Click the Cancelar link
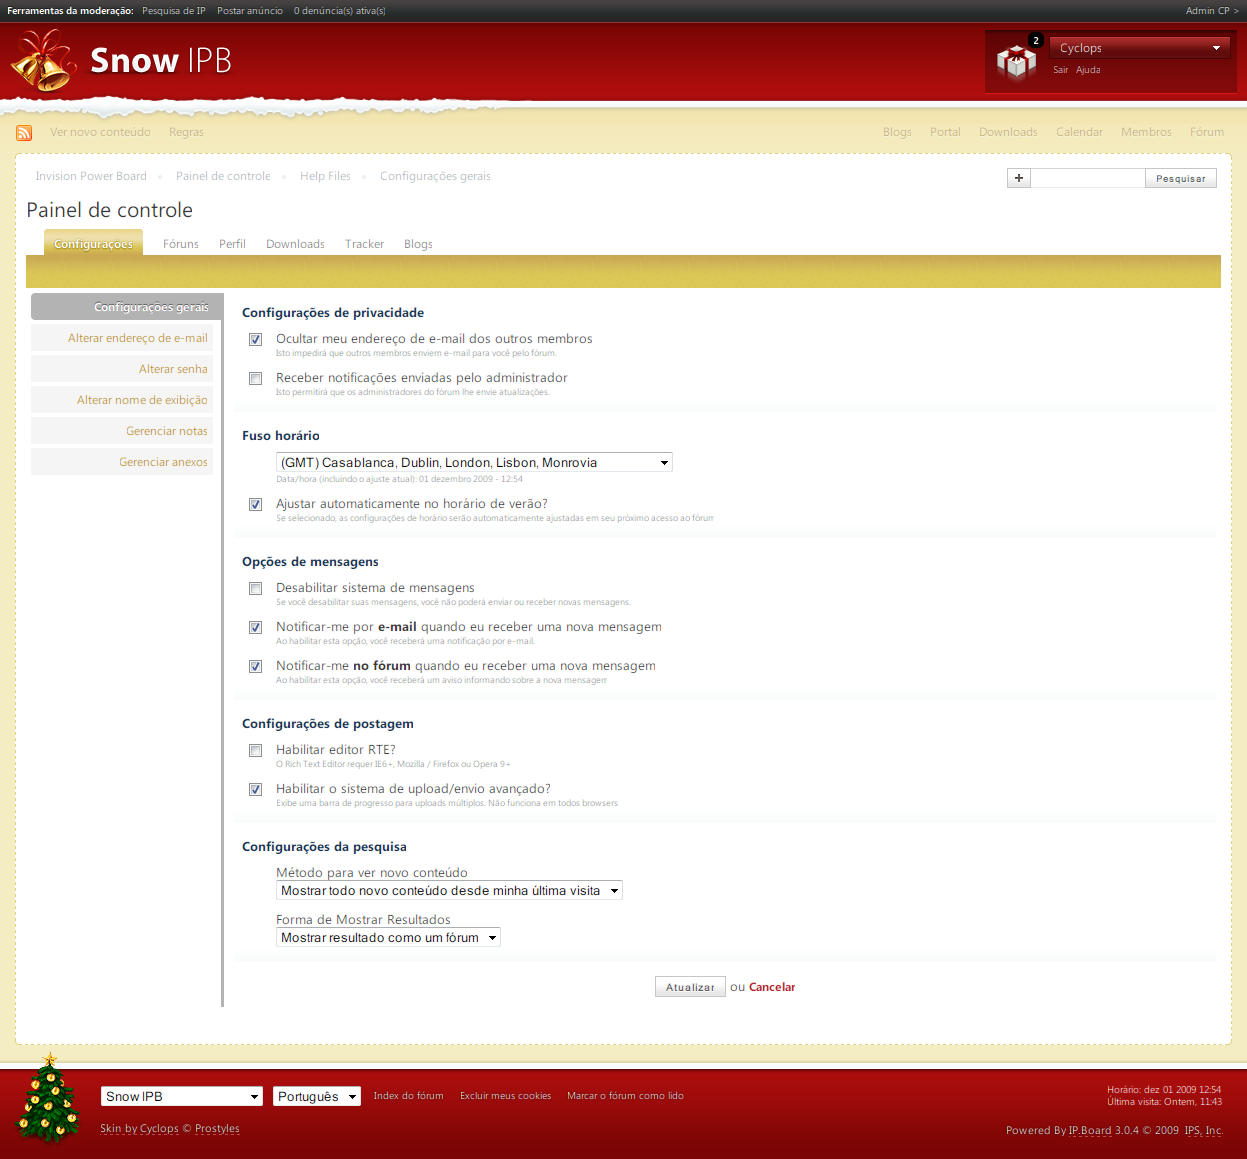This screenshot has width=1247, height=1159. point(771,987)
